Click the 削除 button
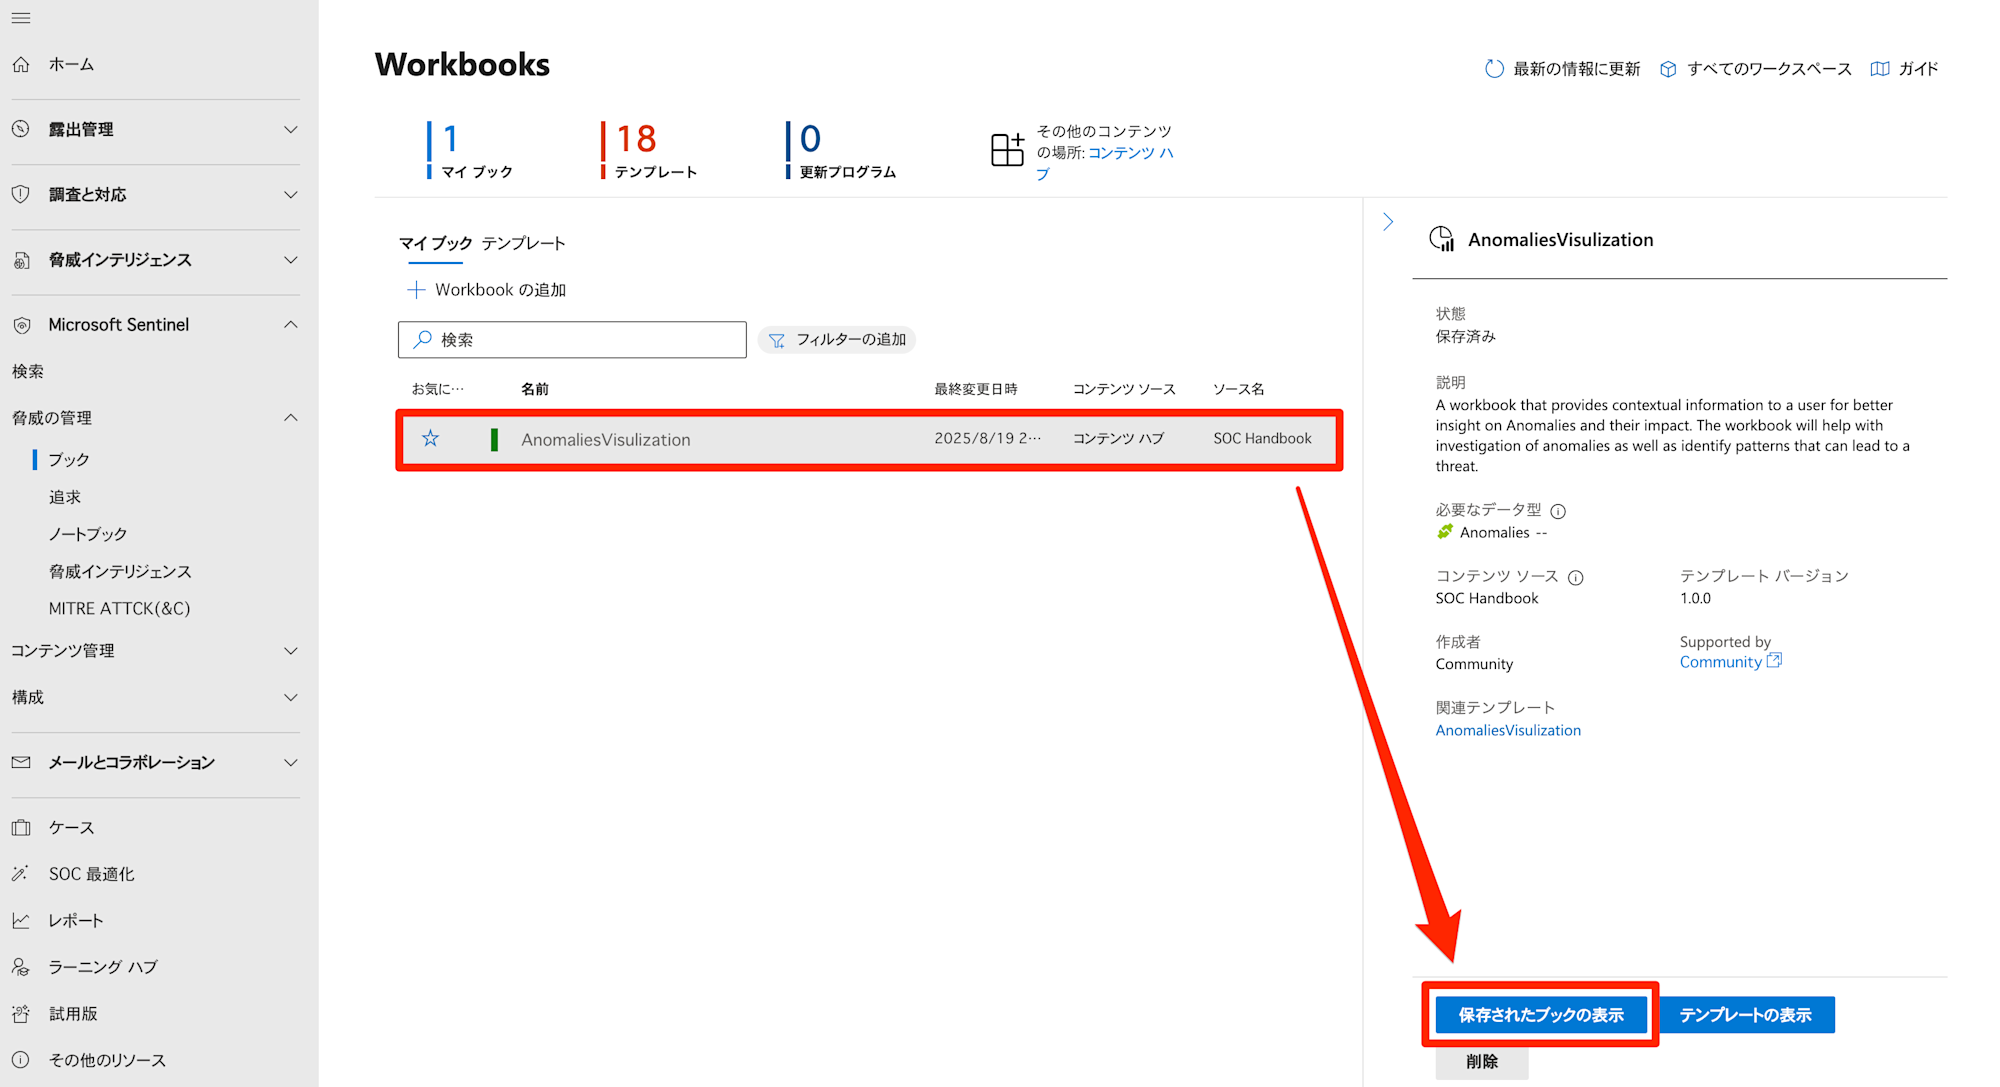2000x1087 pixels. (x=1482, y=1062)
